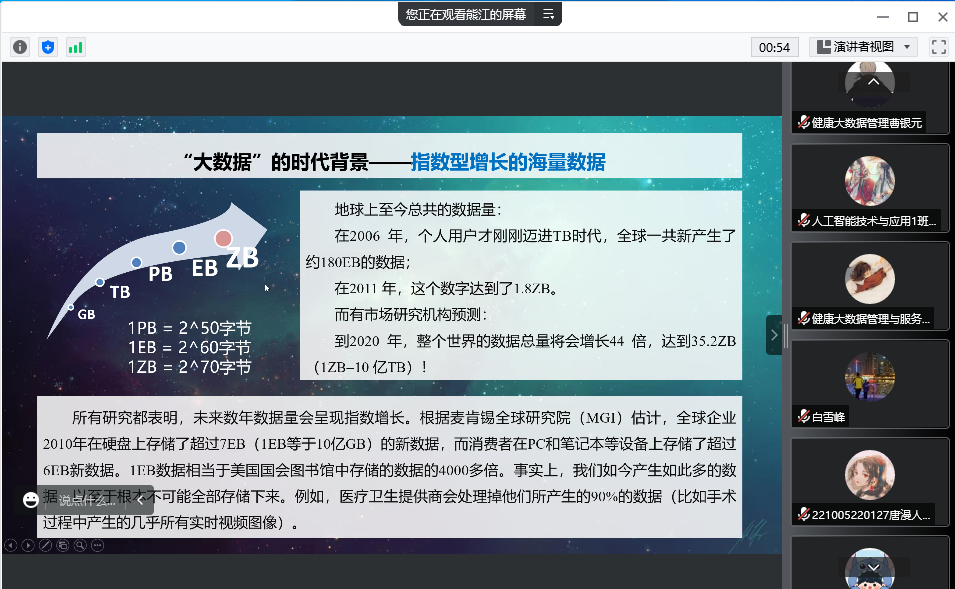Open slide show more options
The width and height of the screenshot is (955, 589).
[96, 545]
